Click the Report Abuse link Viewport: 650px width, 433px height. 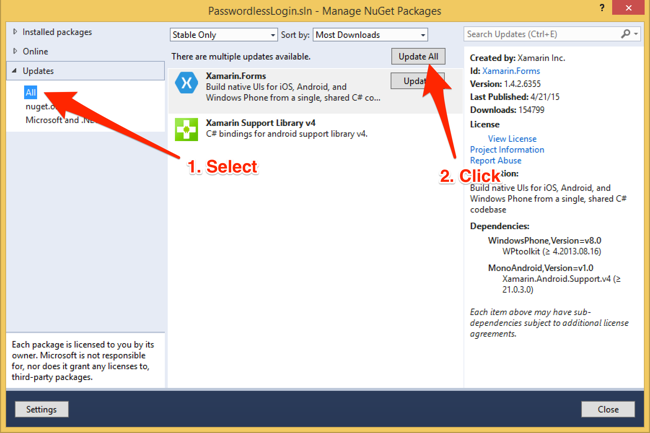495,161
